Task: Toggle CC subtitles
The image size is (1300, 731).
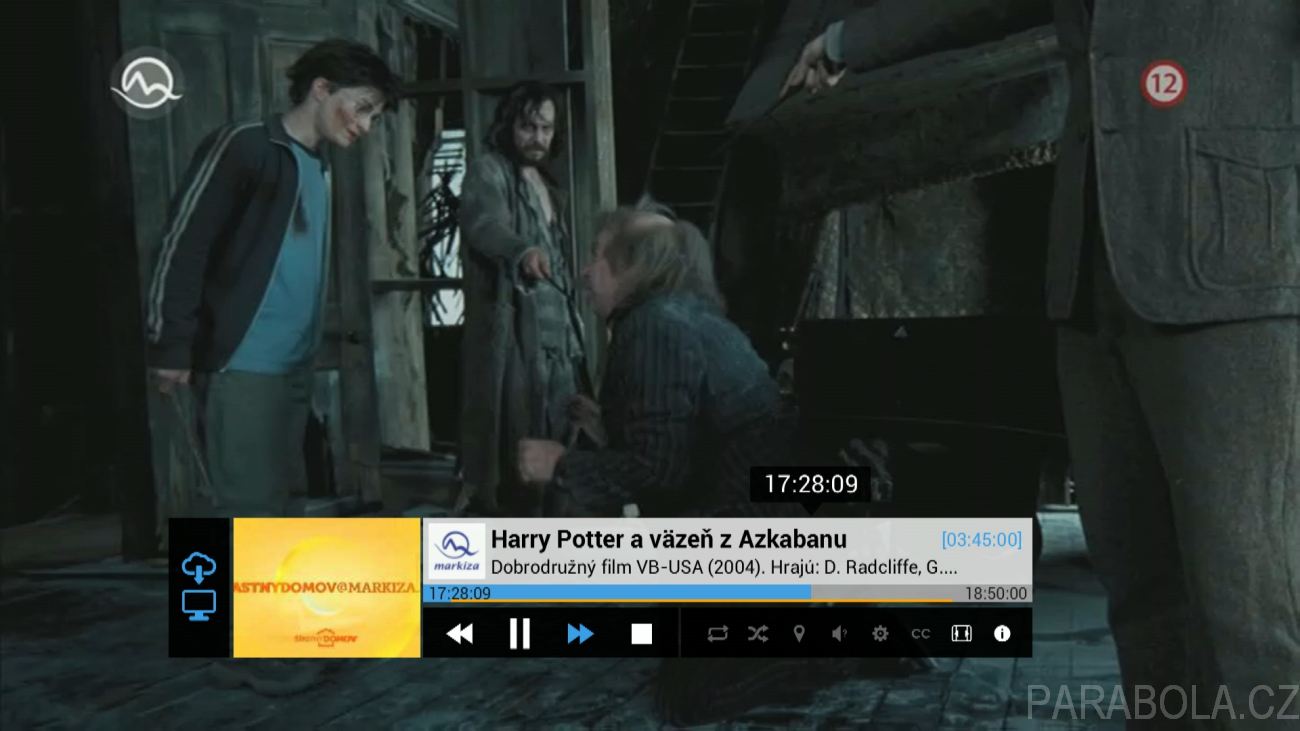Action: (x=920, y=634)
